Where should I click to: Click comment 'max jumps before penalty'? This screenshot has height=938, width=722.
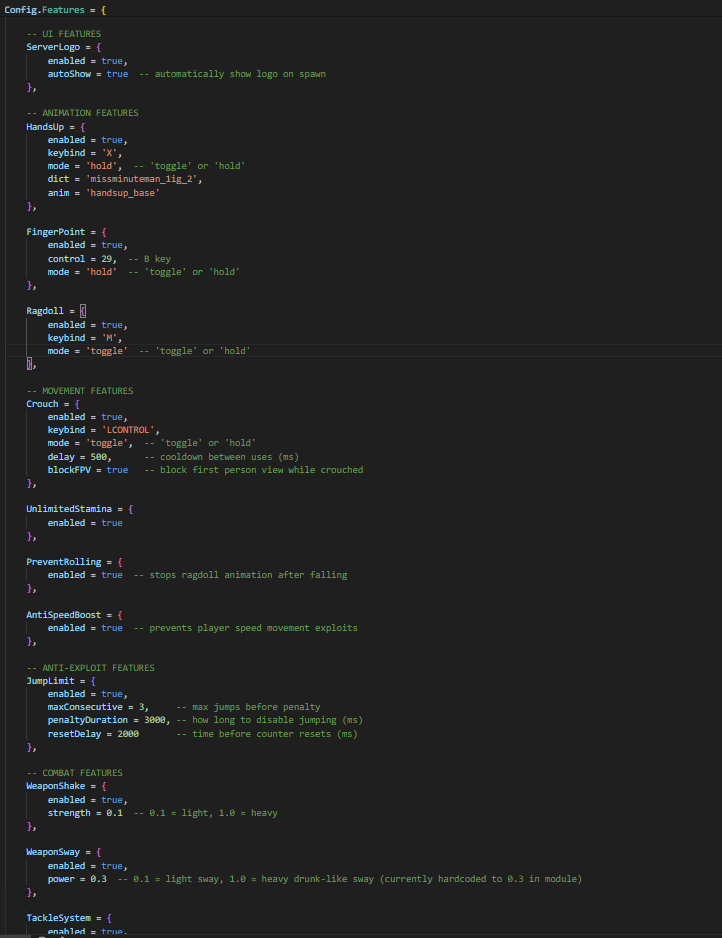[x=256, y=707]
